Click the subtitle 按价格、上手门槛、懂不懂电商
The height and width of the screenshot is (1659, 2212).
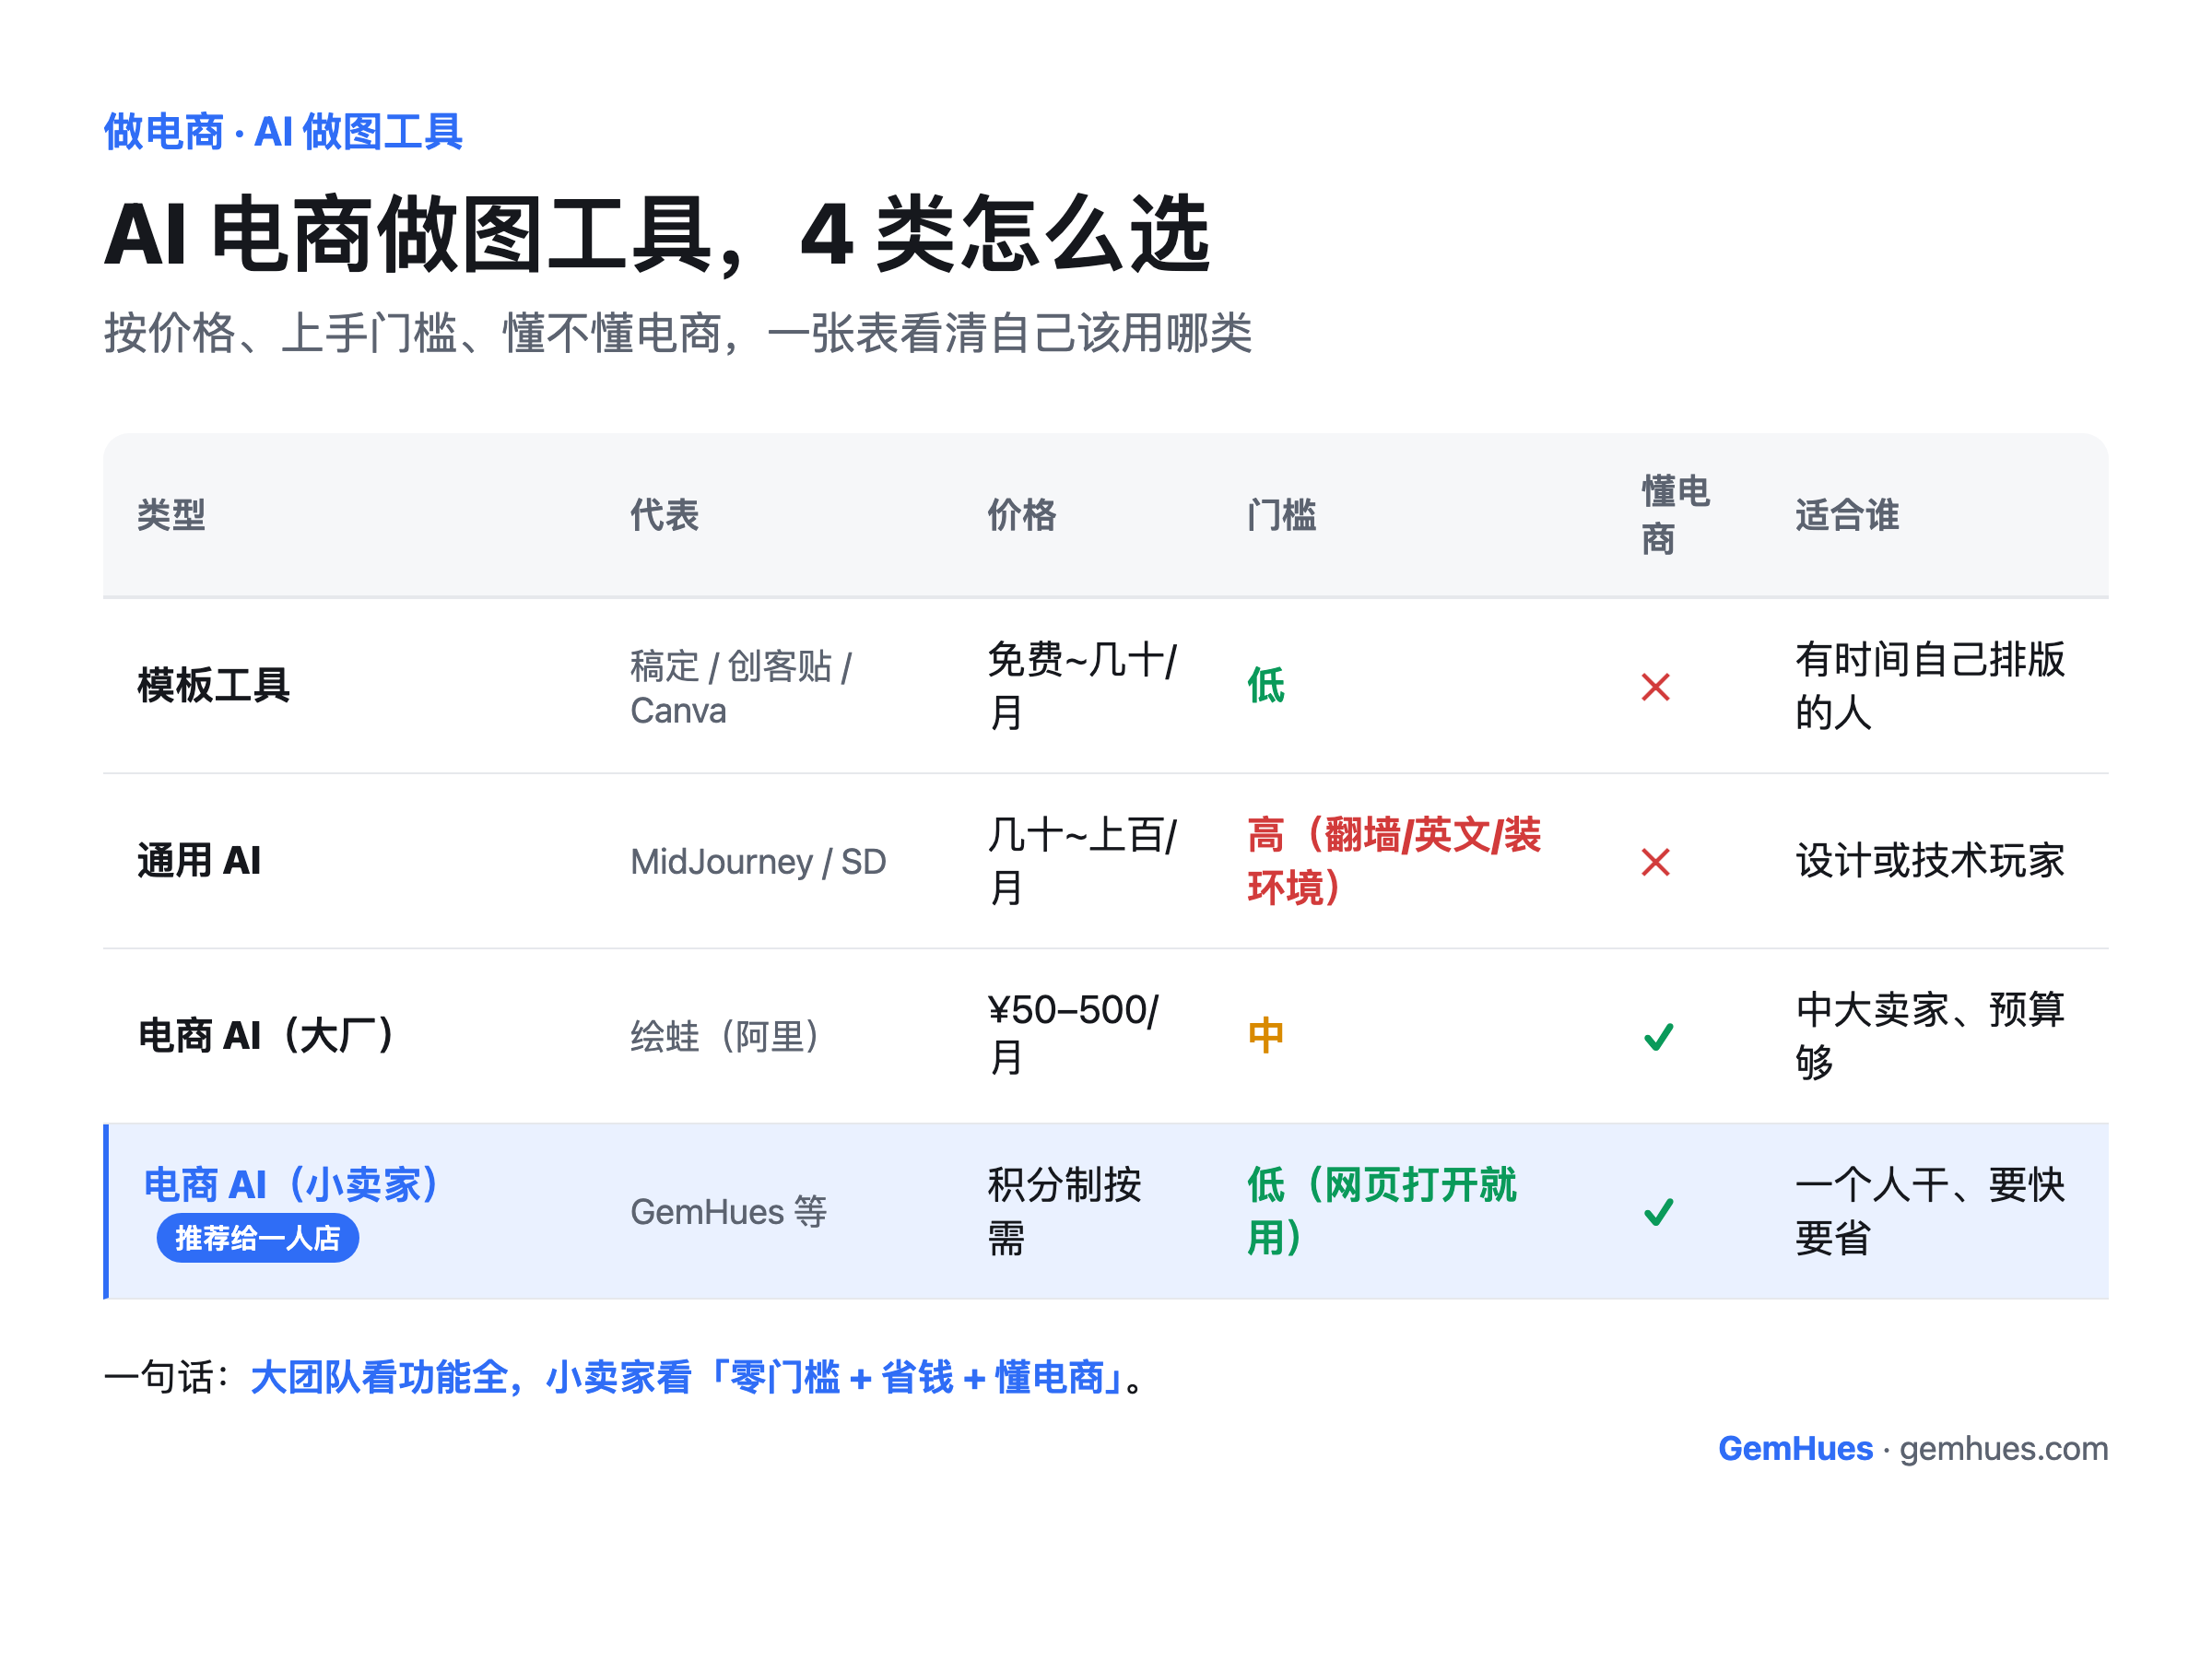tap(678, 333)
